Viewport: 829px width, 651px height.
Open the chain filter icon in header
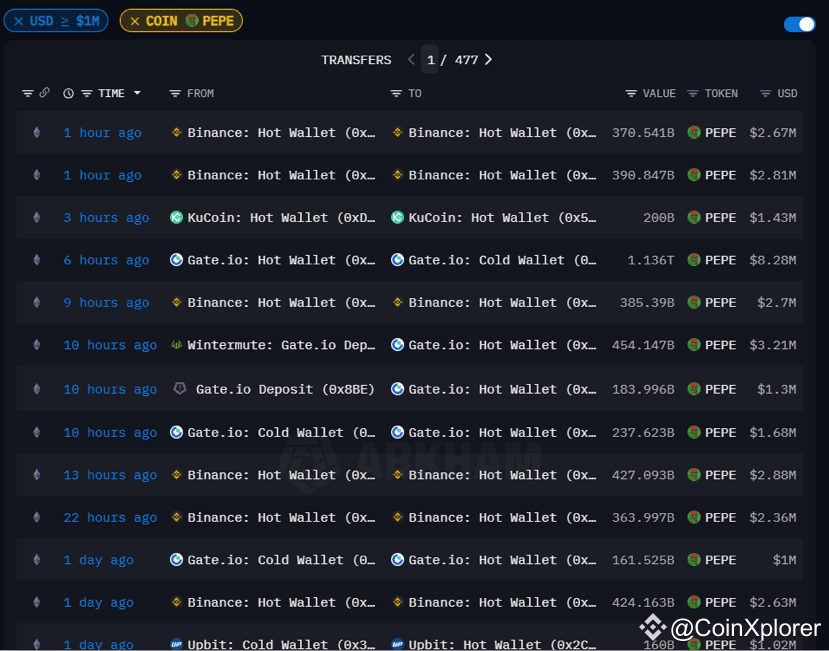(x=27, y=94)
